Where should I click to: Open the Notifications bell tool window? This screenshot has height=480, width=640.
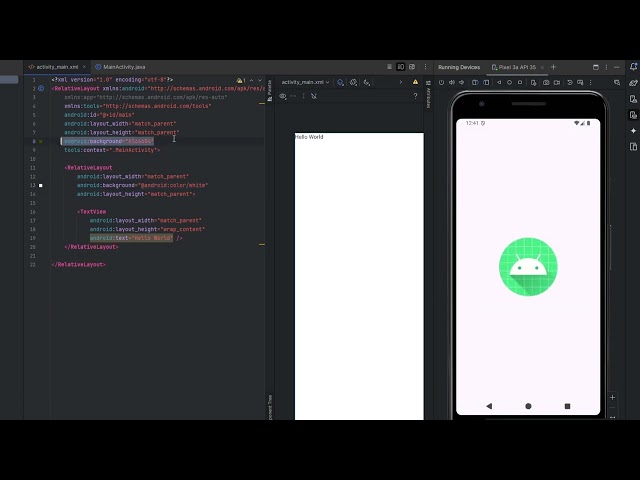click(633, 67)
